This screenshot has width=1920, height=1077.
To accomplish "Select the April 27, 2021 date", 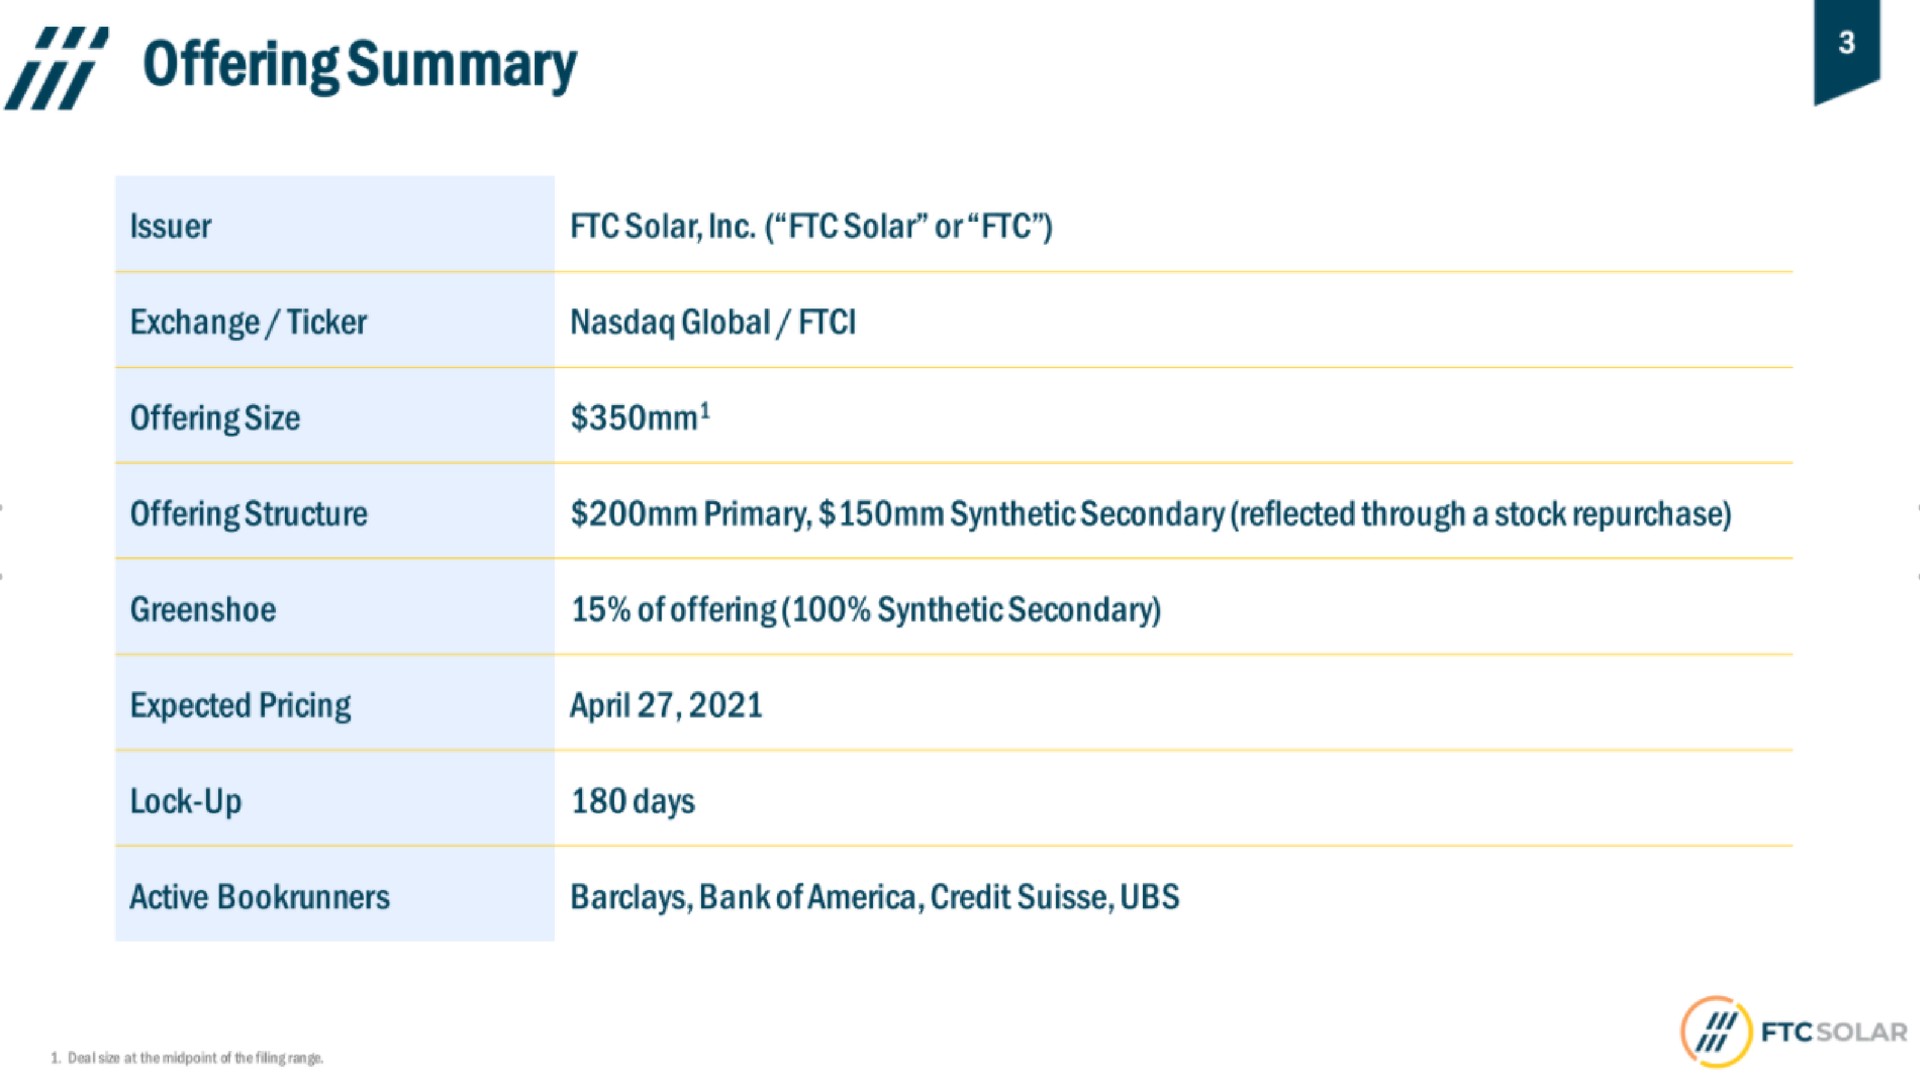I will pyautogui.click(x=666, y=705).
